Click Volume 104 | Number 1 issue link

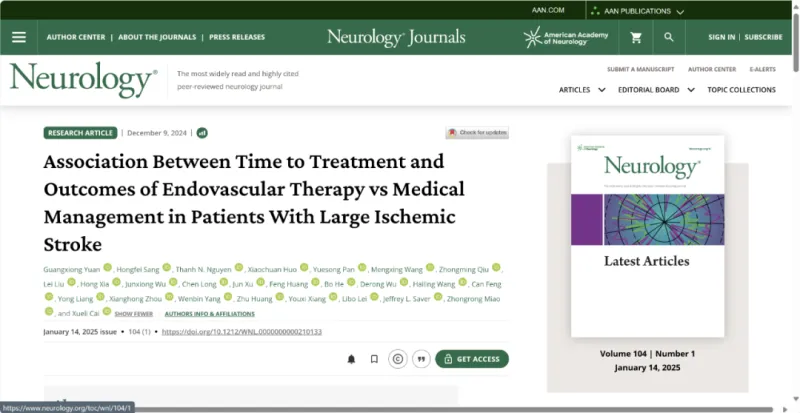click(647, 354)
